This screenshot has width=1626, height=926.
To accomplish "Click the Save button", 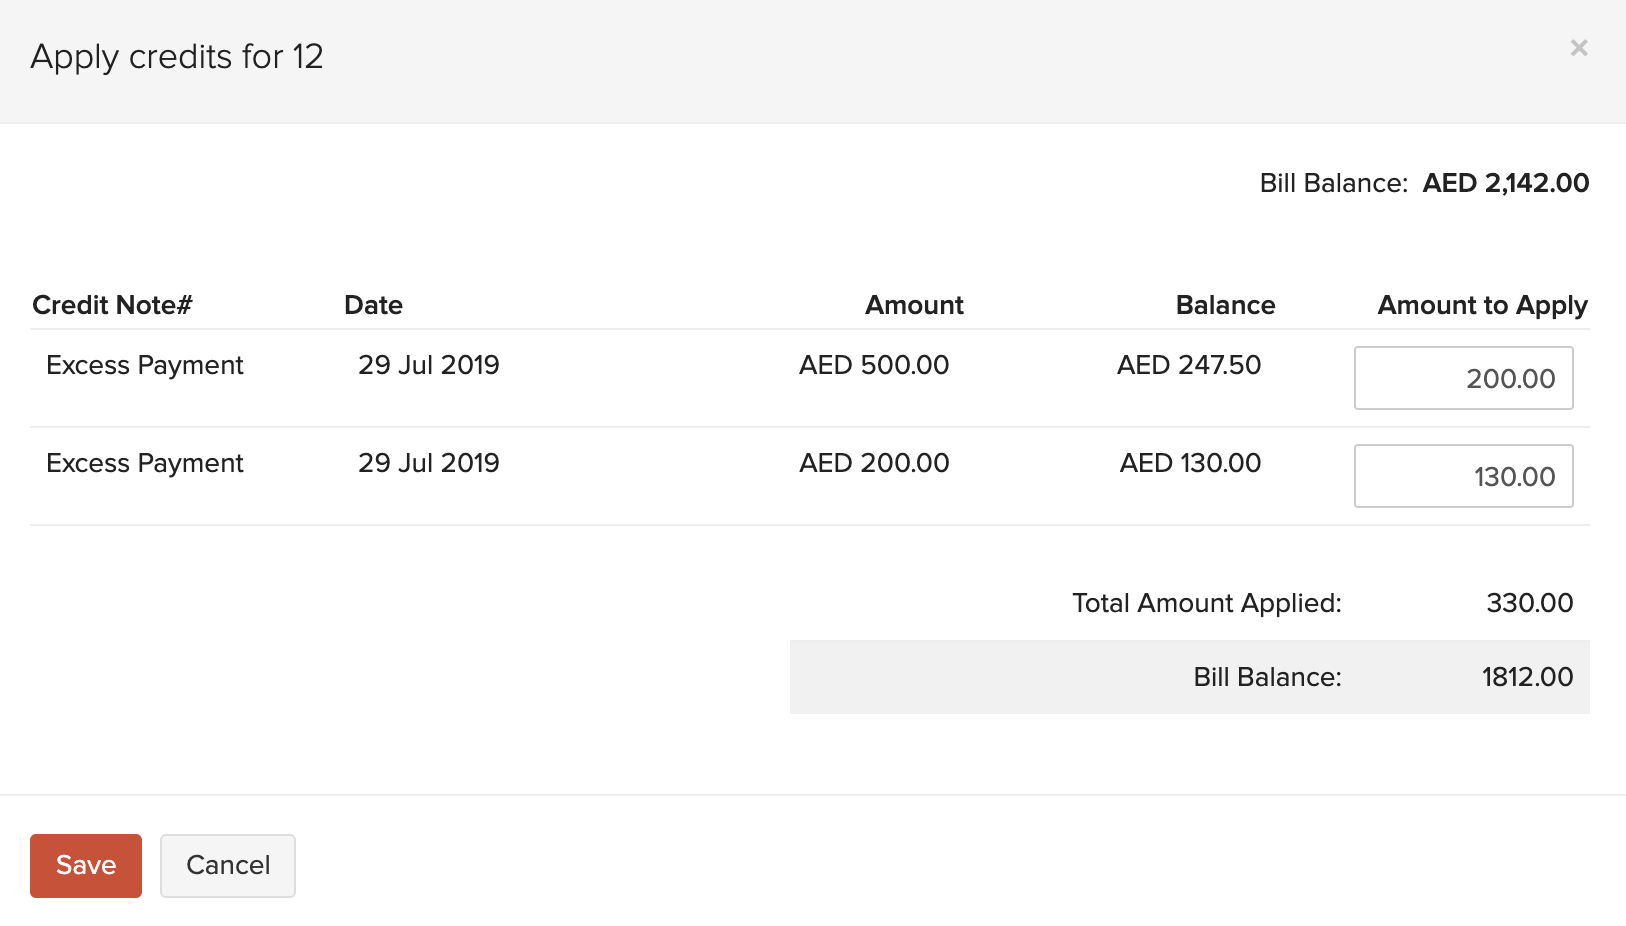I will [86, 865].
